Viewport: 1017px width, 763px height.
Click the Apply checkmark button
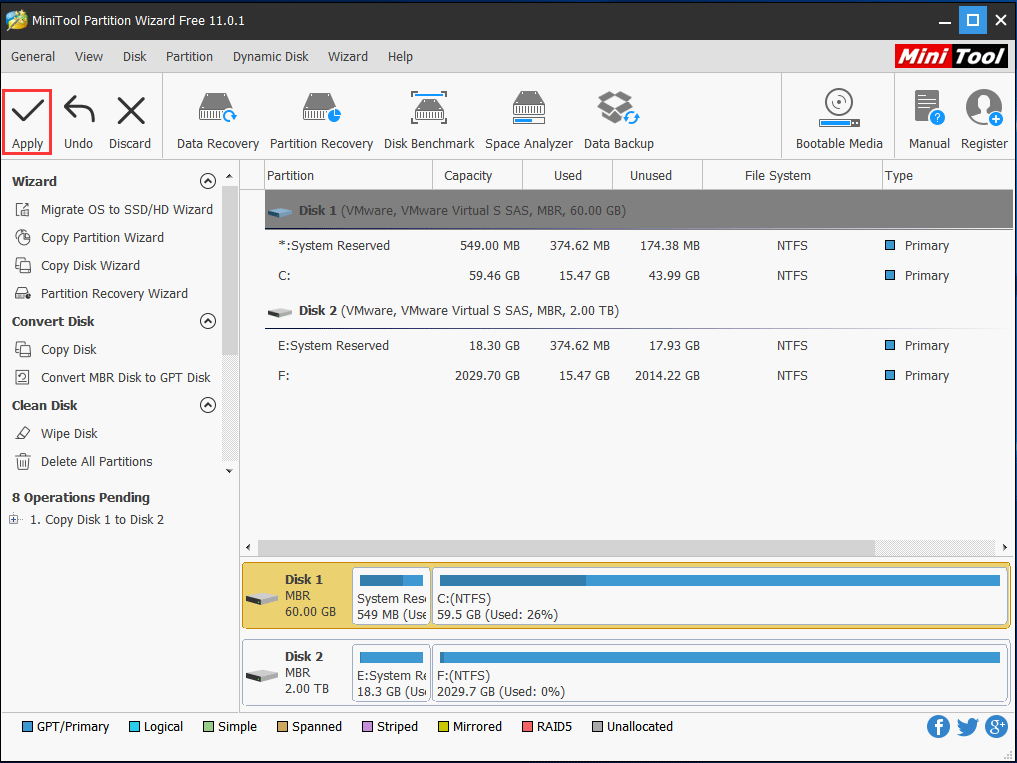click(x=27, y=122)
